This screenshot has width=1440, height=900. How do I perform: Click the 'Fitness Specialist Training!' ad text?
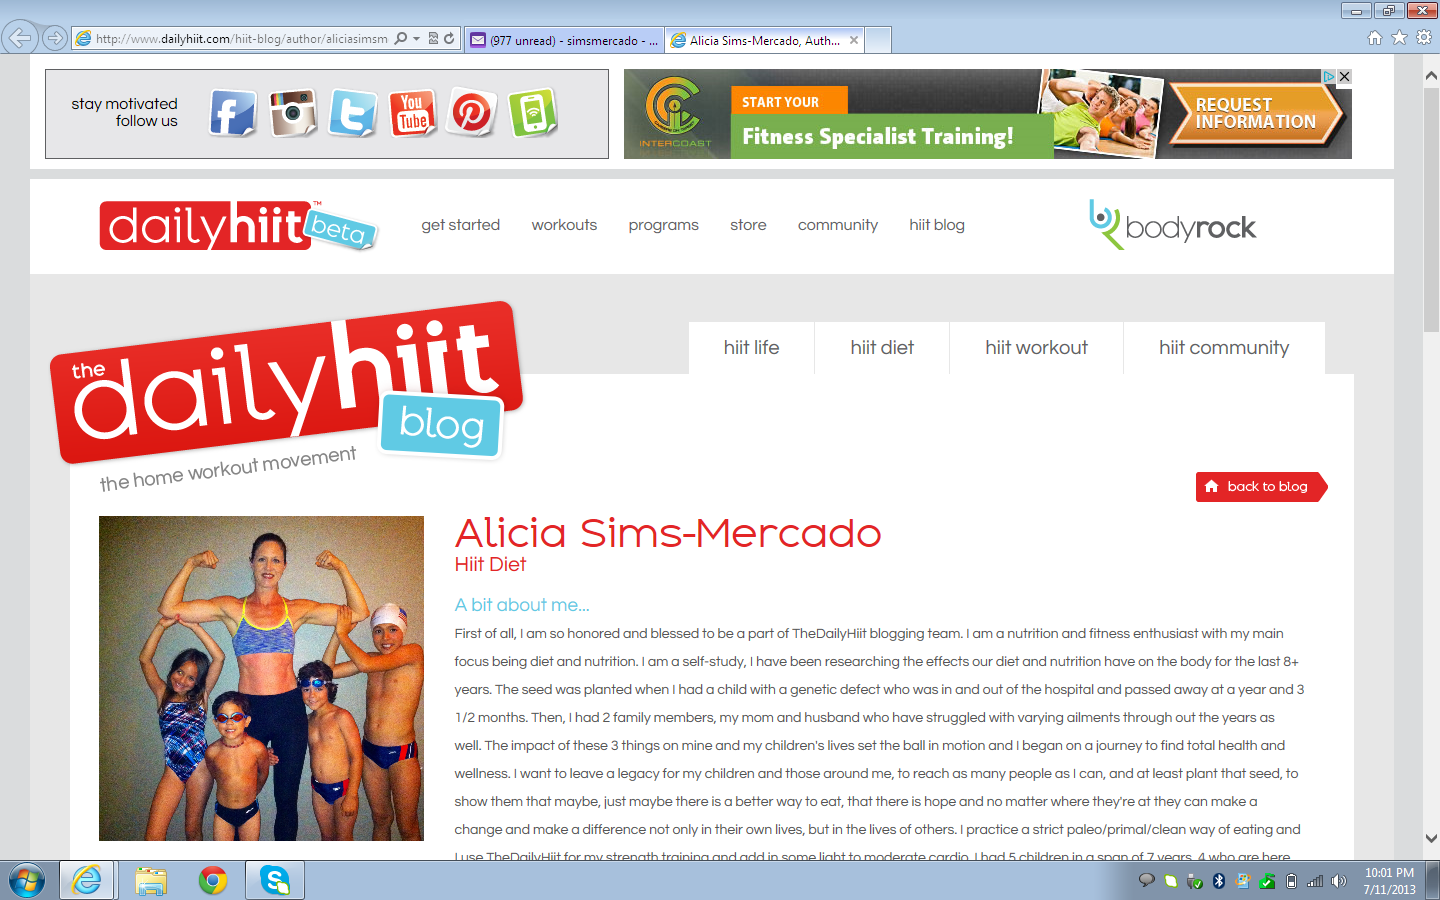878,136
